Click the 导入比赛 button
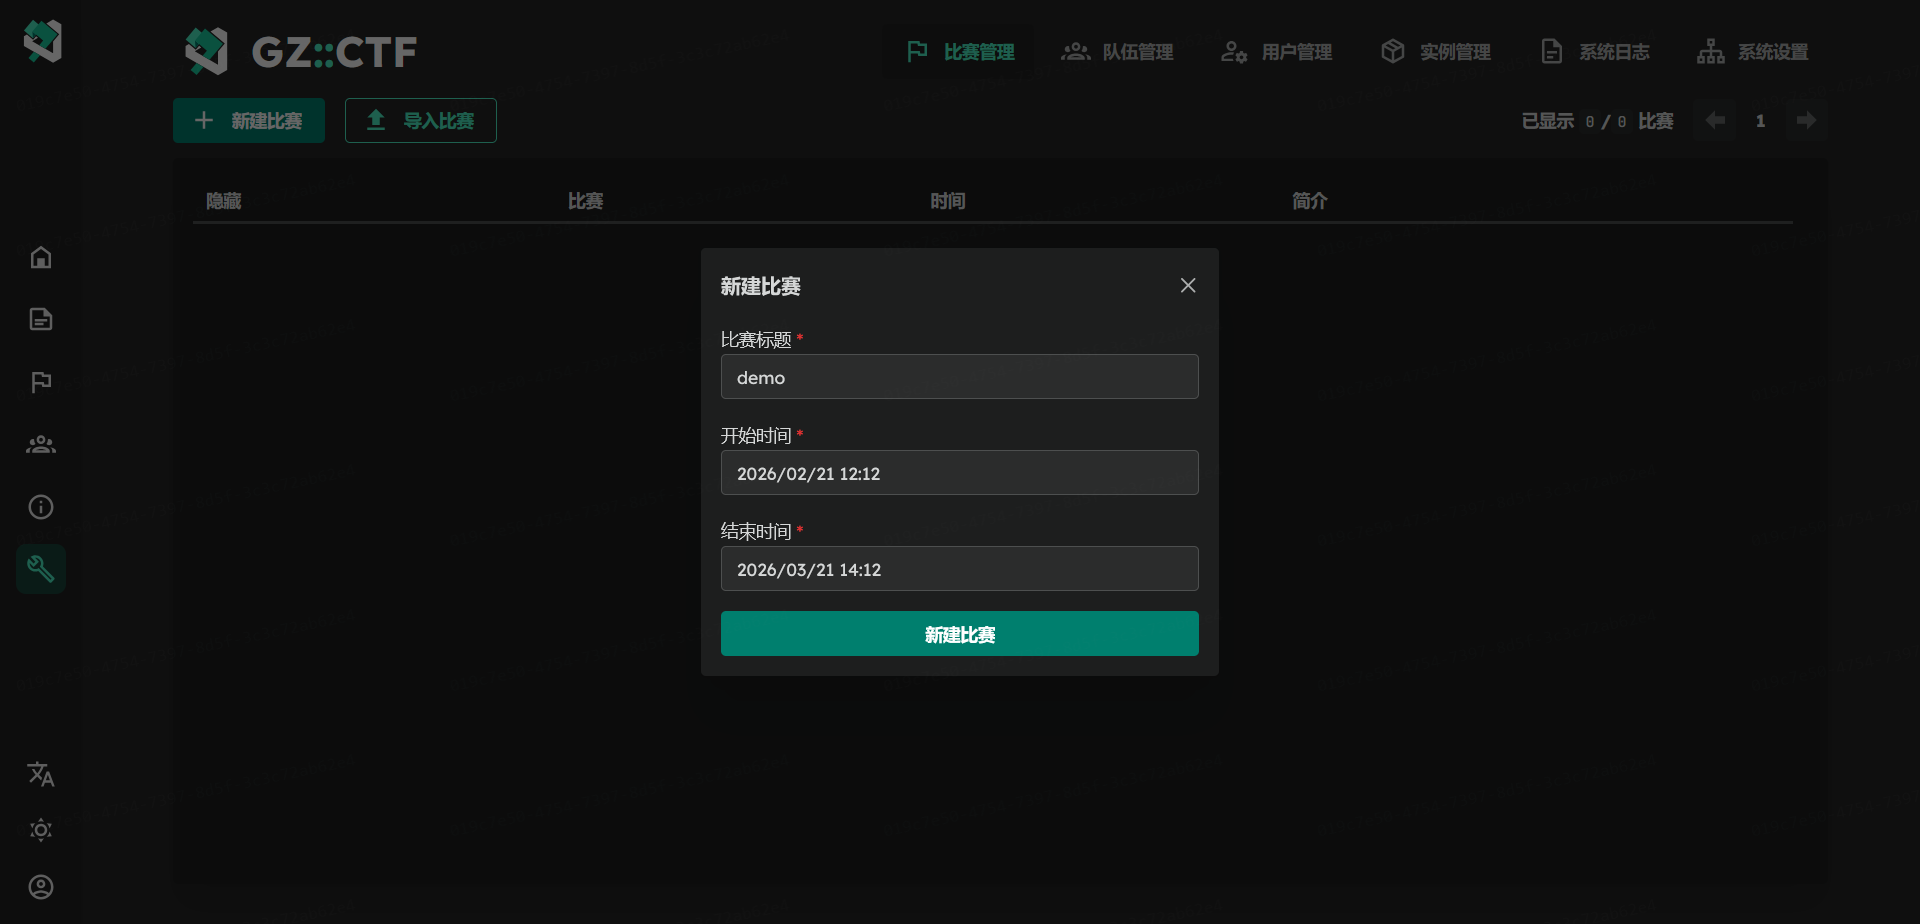This screenshot has height=924, width=1920. (421, 121)
